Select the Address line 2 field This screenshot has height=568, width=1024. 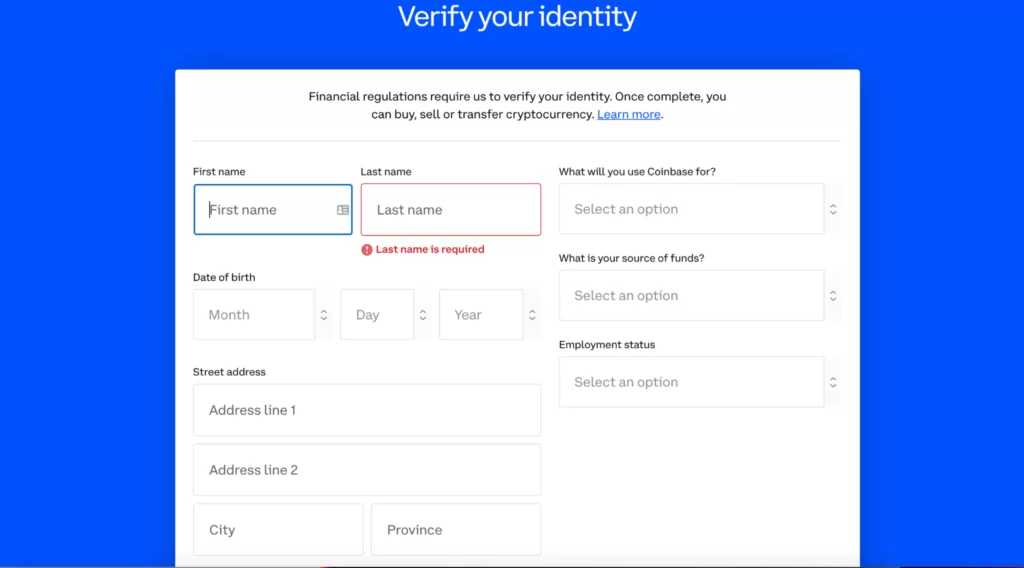point(367,470)
